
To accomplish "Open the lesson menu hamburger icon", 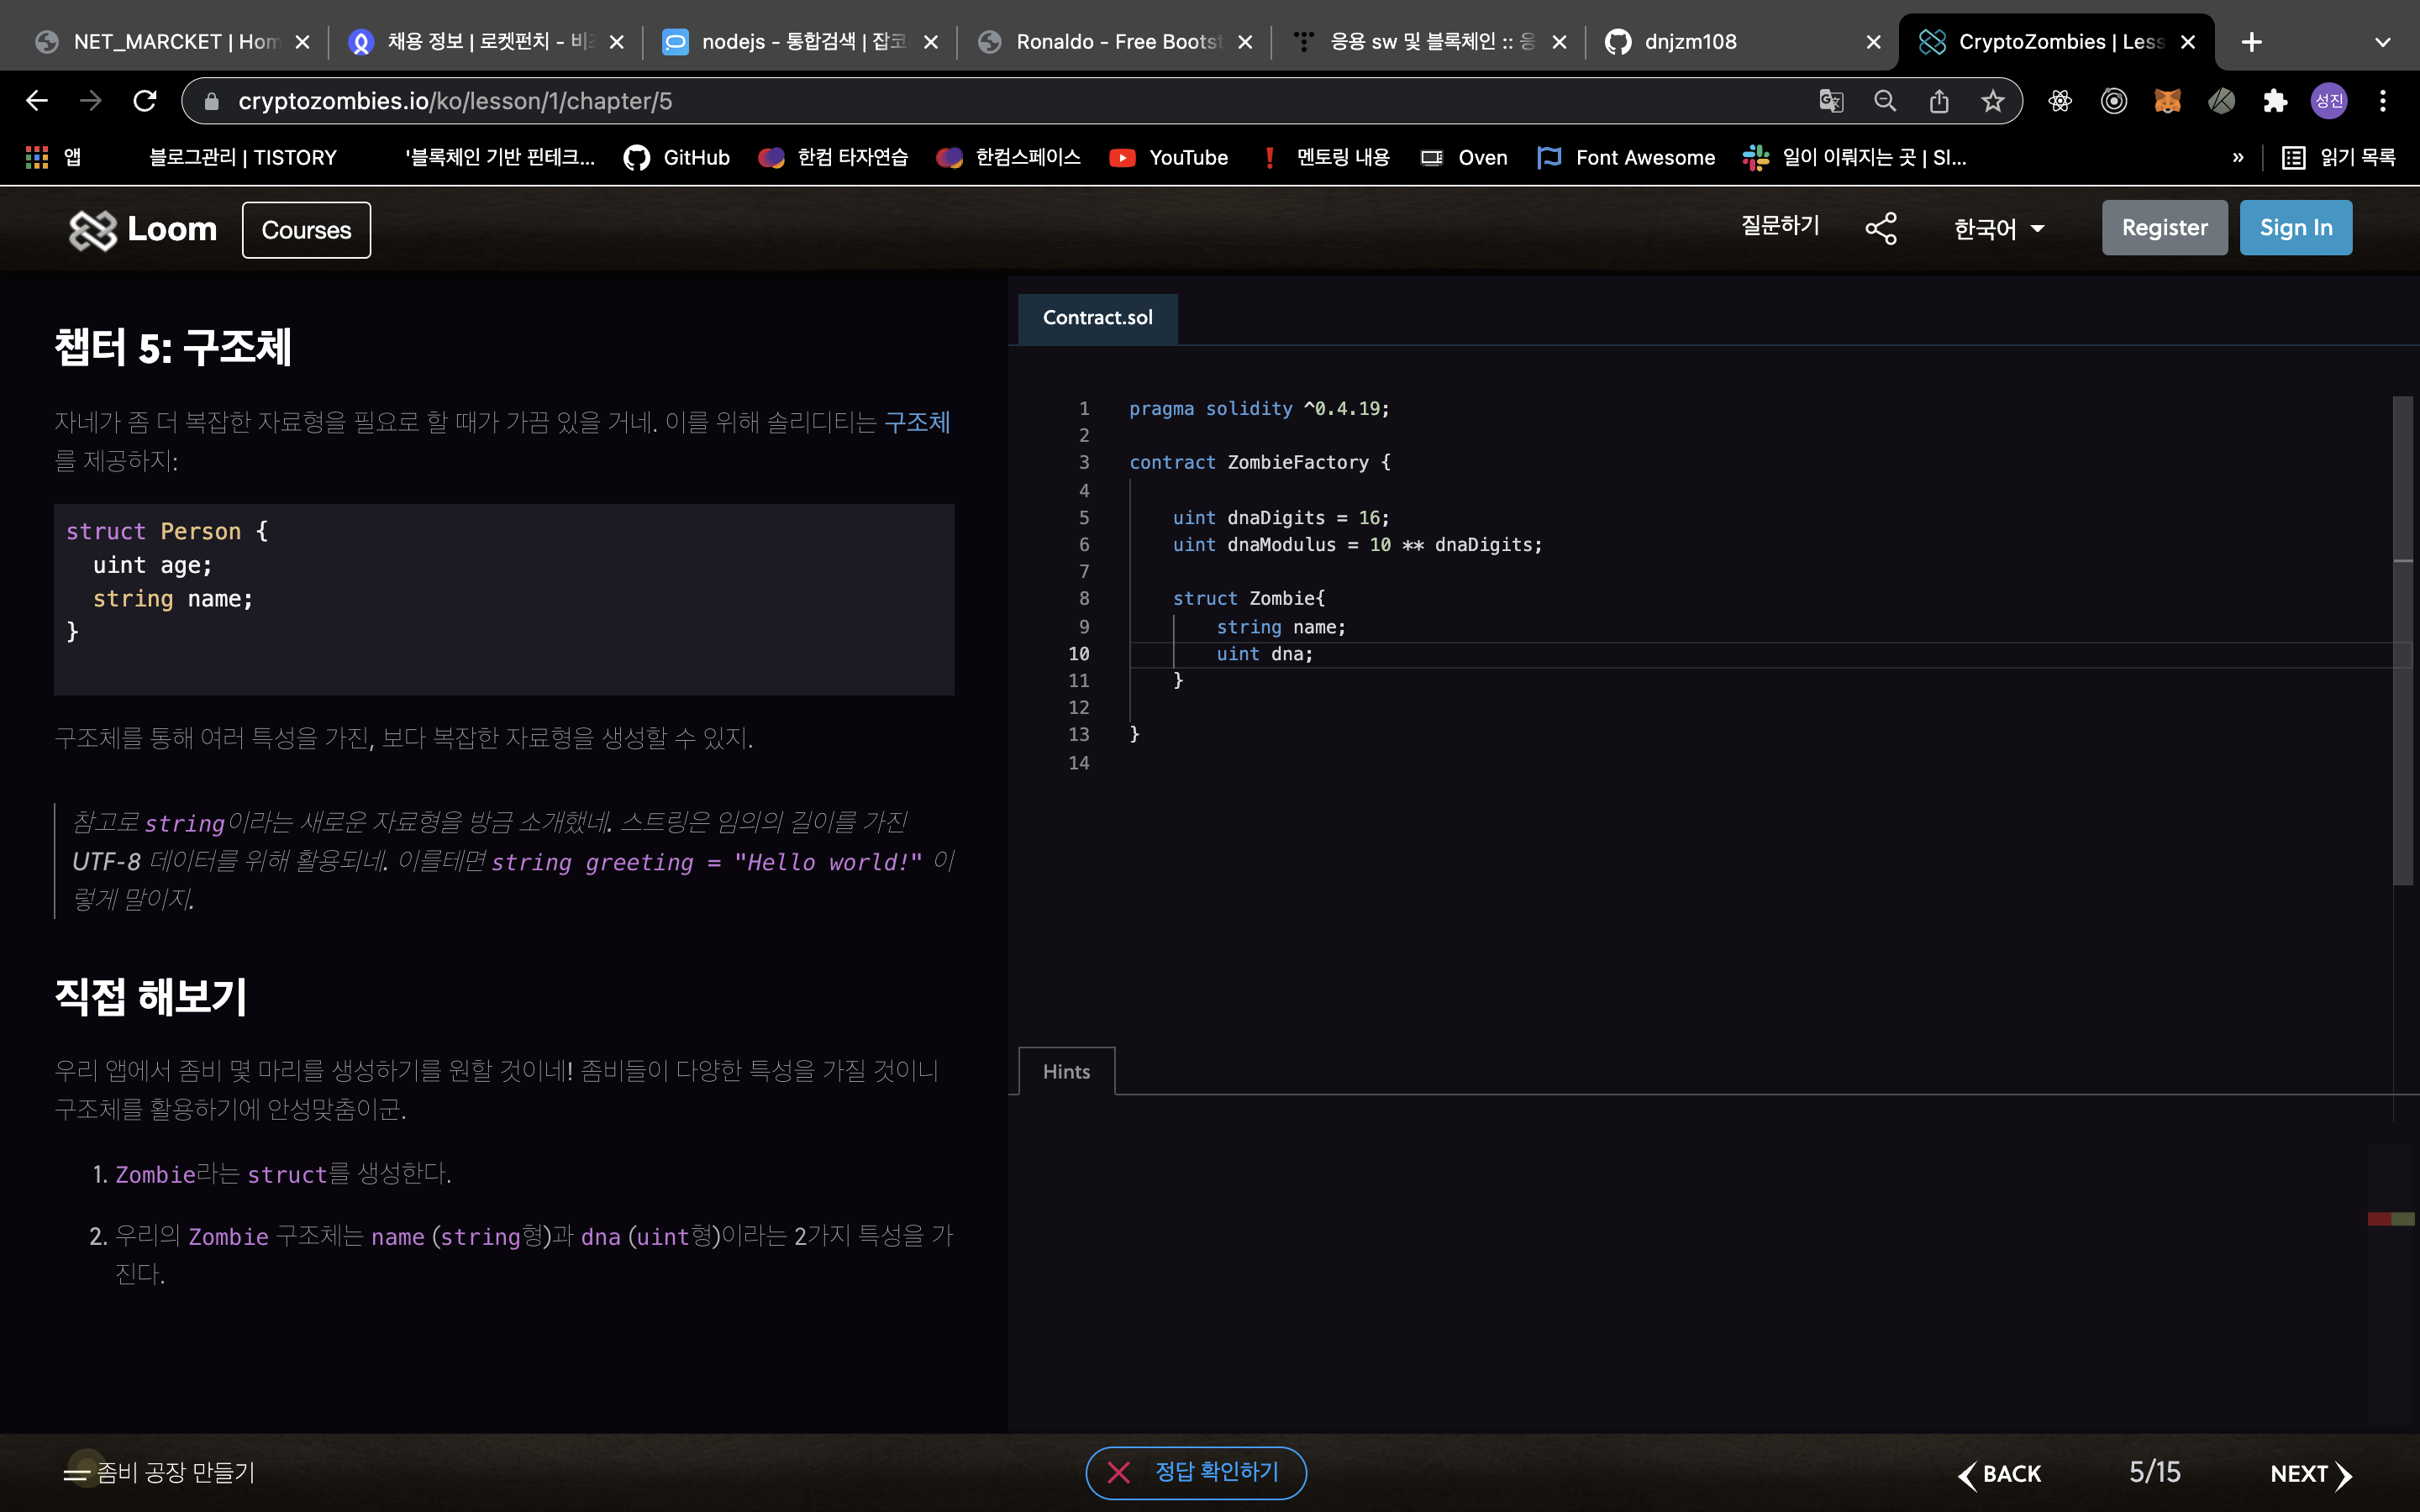I will (77, 1473).
